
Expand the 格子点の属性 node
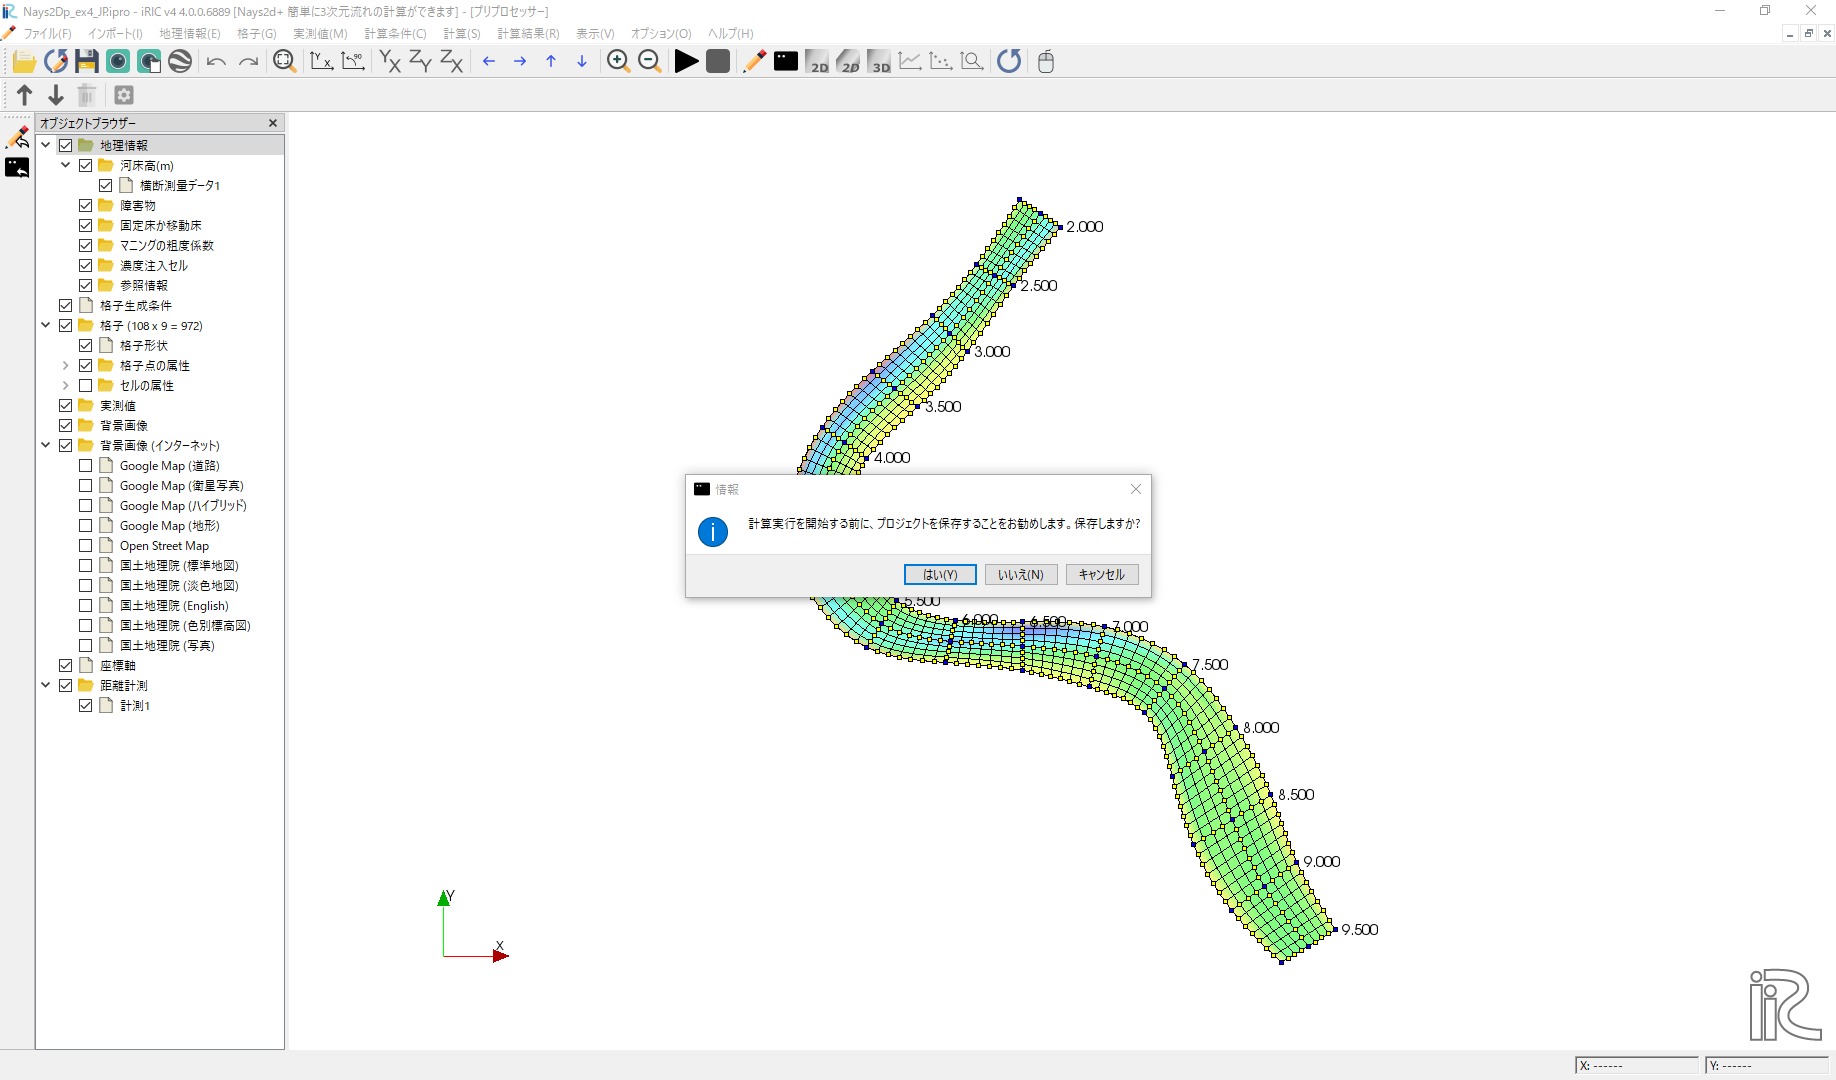[x=66, y=366]
